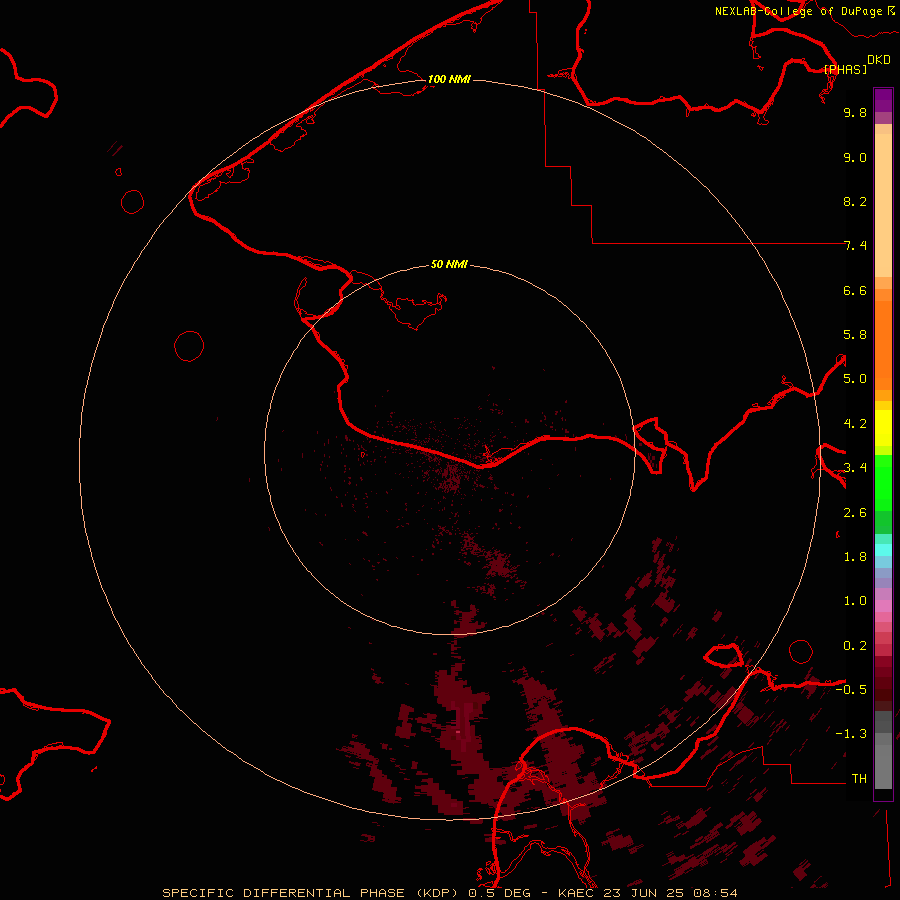The height and width of the screenshot is (900, 900).
Task: Click the -1.3 color scale value
Action: pos(851,734)
